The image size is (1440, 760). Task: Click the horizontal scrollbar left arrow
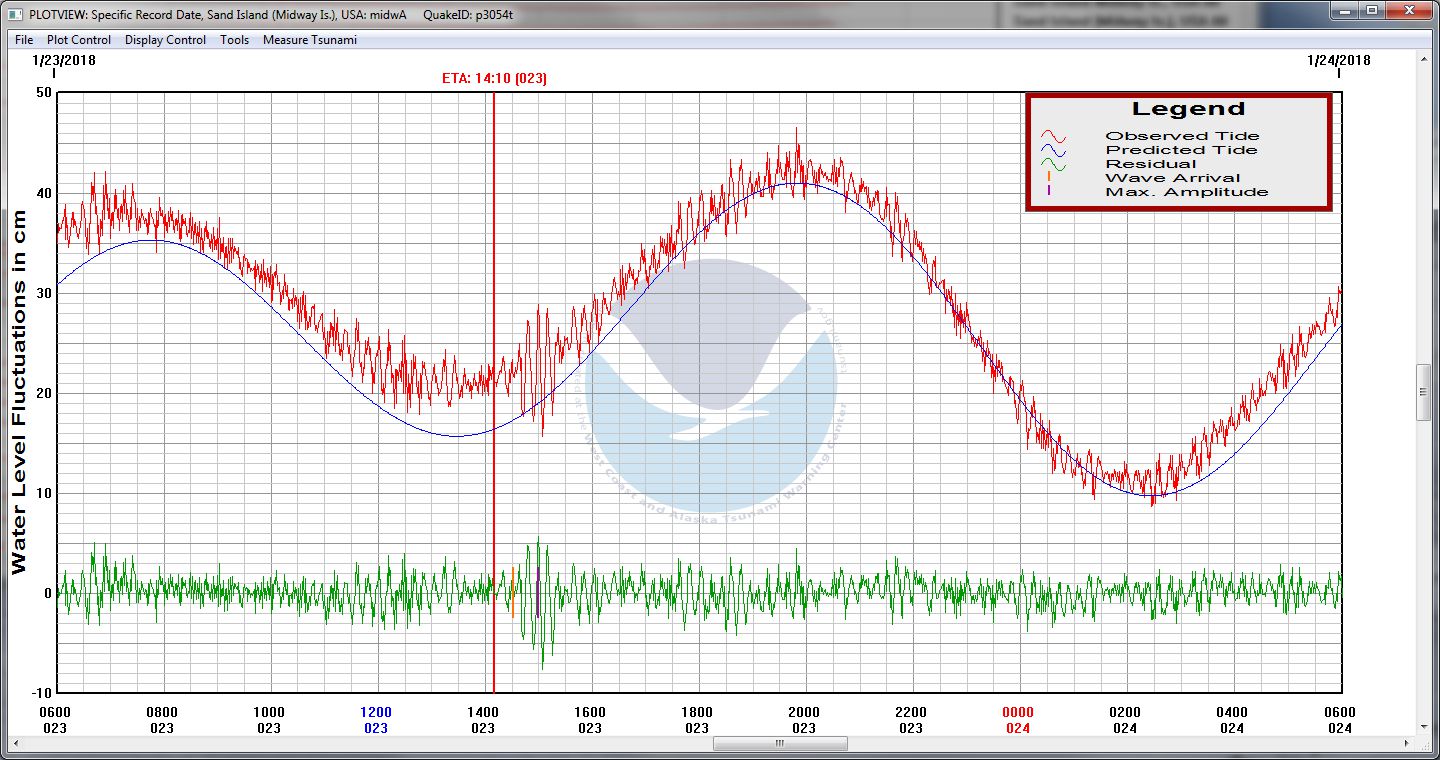[8, 744]
